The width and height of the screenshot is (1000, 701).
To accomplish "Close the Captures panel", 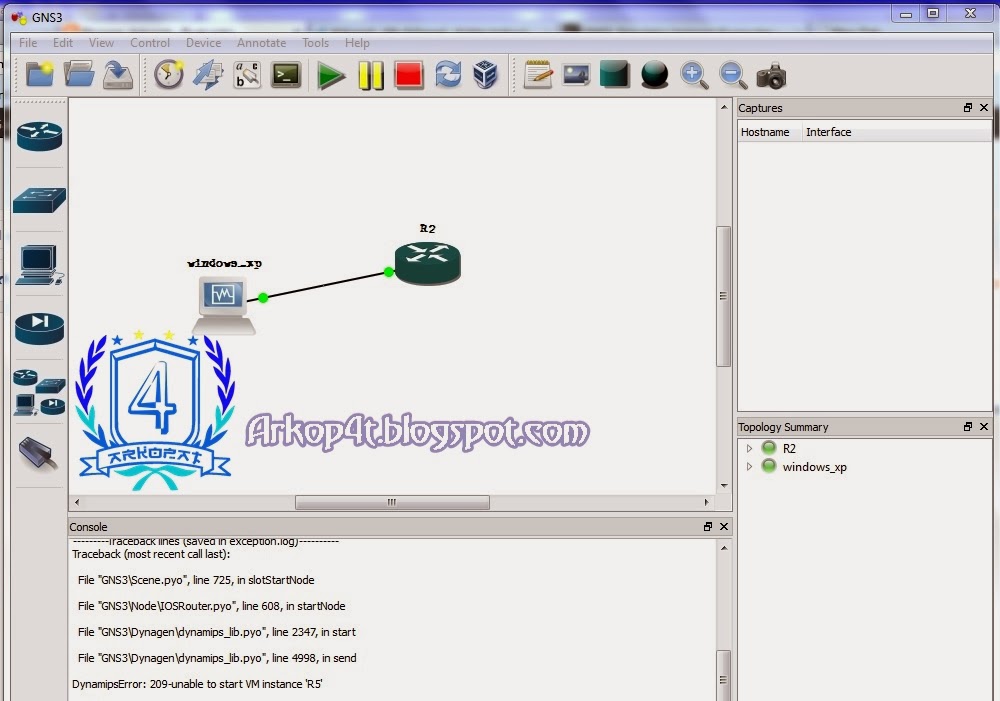I will (984, 108).
